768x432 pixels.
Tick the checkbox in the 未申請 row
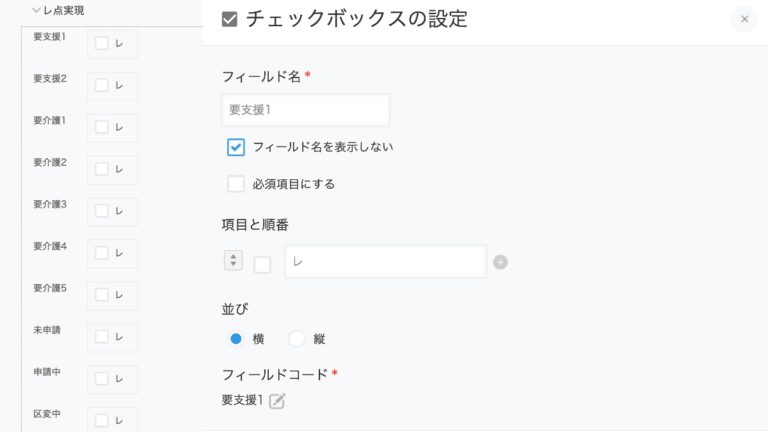[102, 336]
